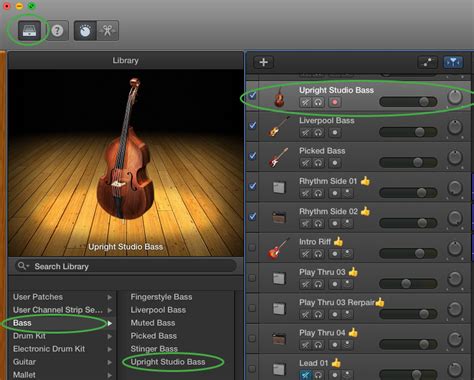Mute the Liverpool Bass track
Image resolution: width=474 pixels, height=380 pixels.
coord(305,133)
